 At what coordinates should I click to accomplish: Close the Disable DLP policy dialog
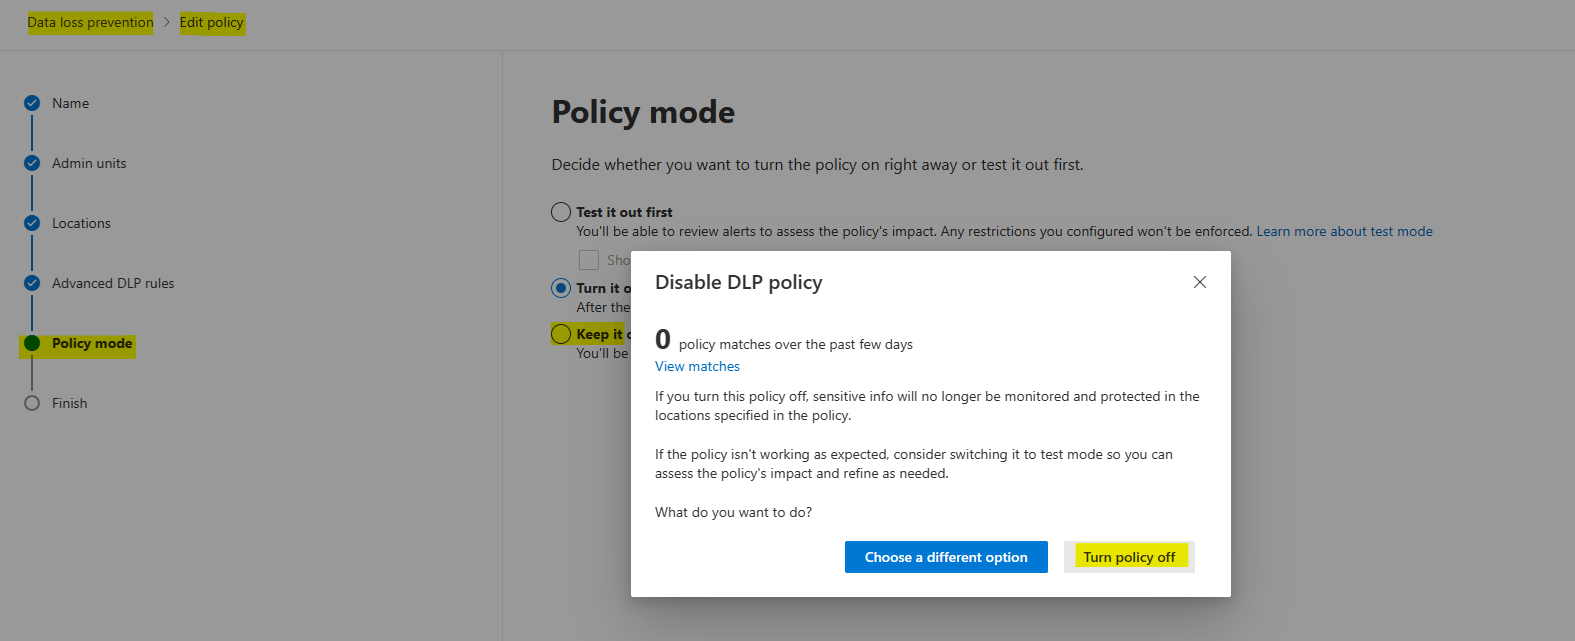1200,282
